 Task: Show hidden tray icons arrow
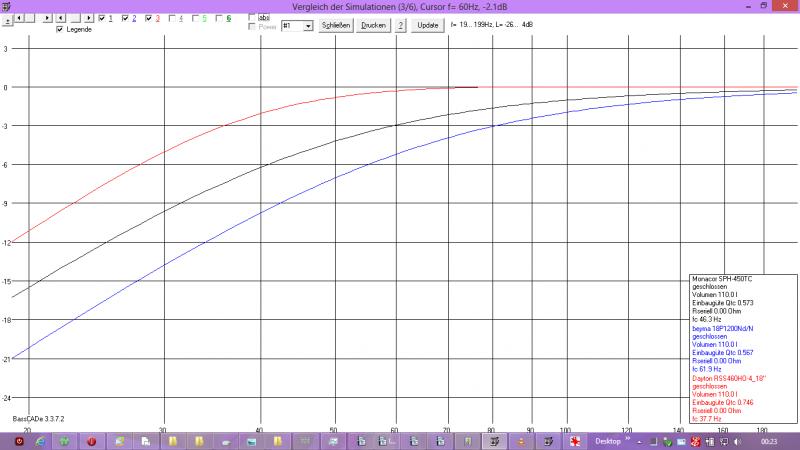tap(640, 442)
